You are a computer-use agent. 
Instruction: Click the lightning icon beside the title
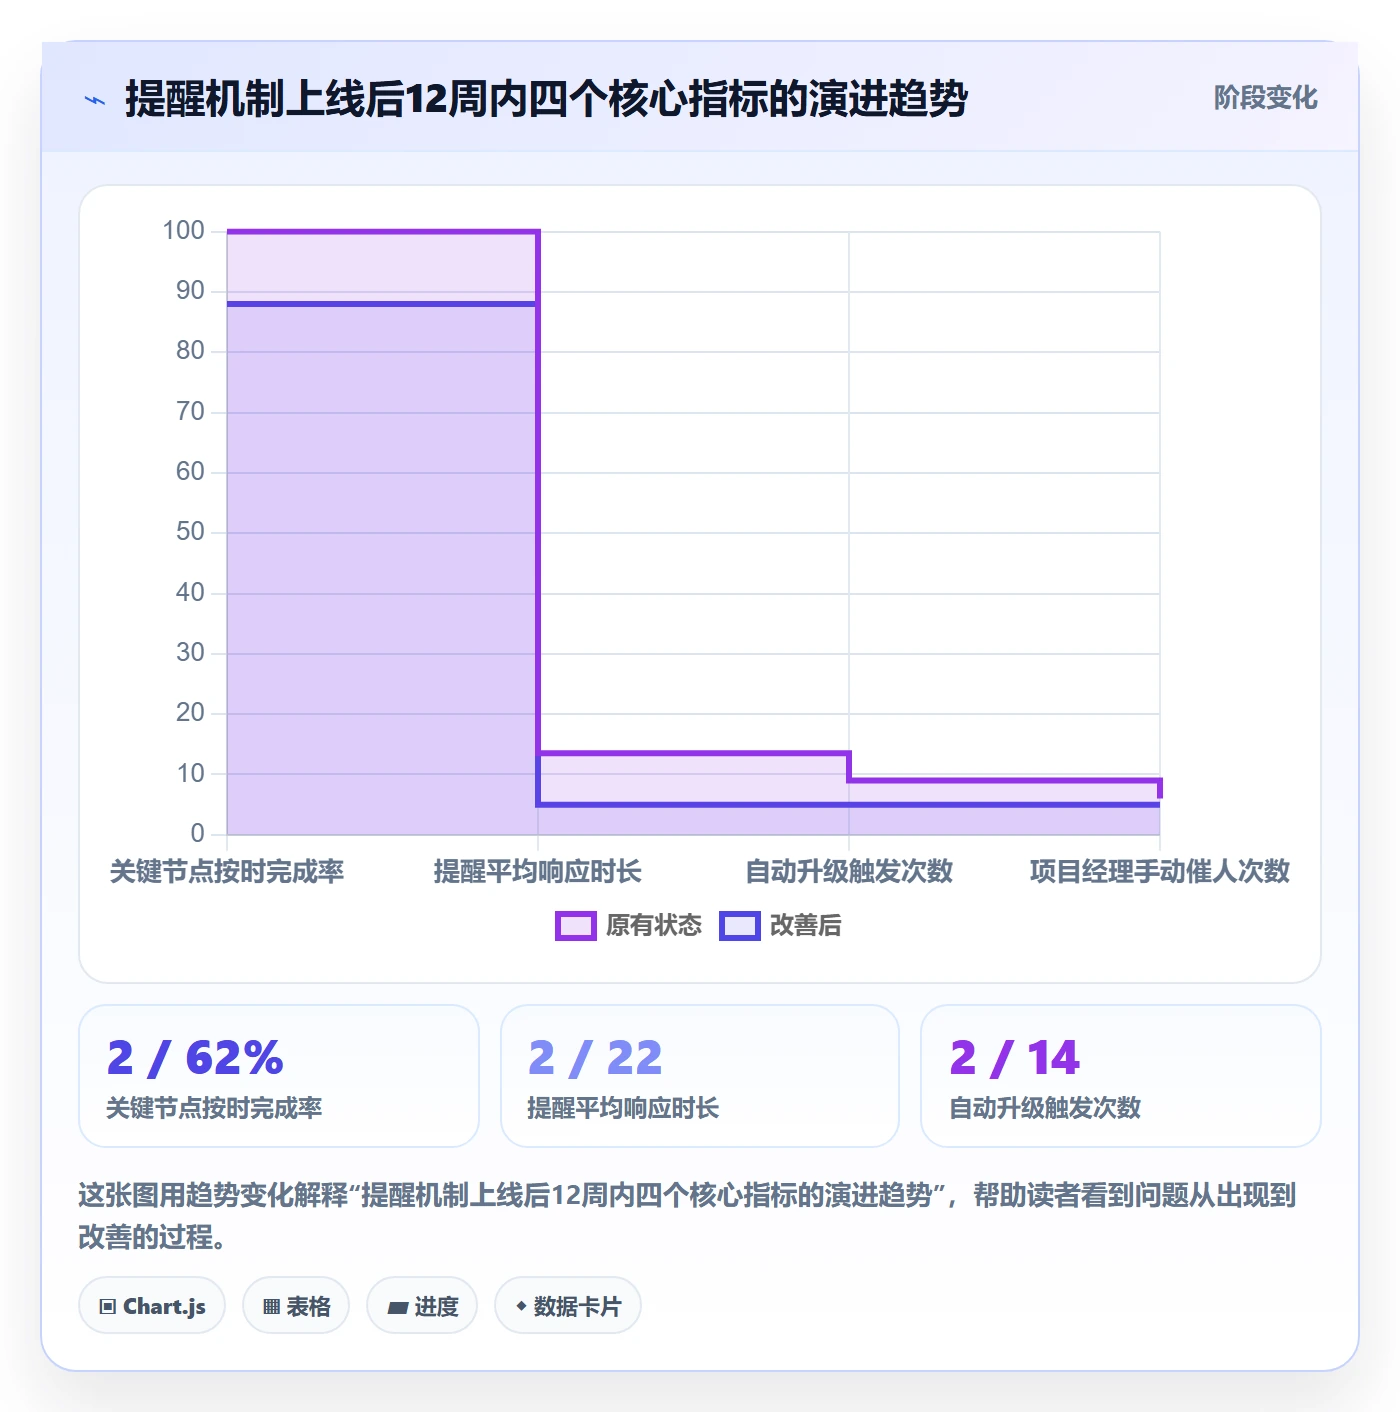(95, 100)
